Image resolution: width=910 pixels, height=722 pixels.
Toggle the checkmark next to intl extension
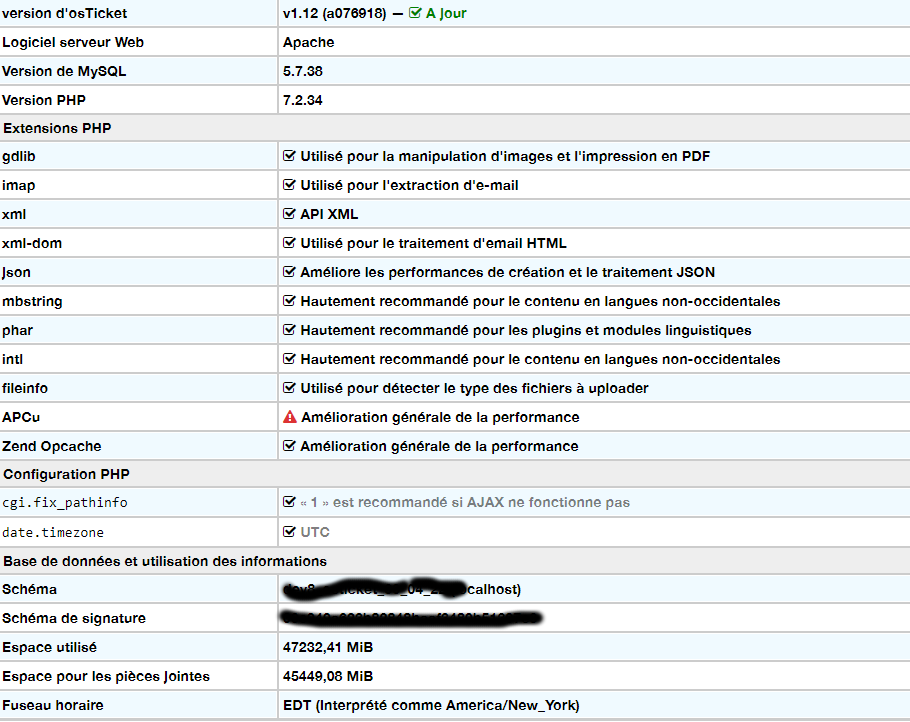coord(289,359)
